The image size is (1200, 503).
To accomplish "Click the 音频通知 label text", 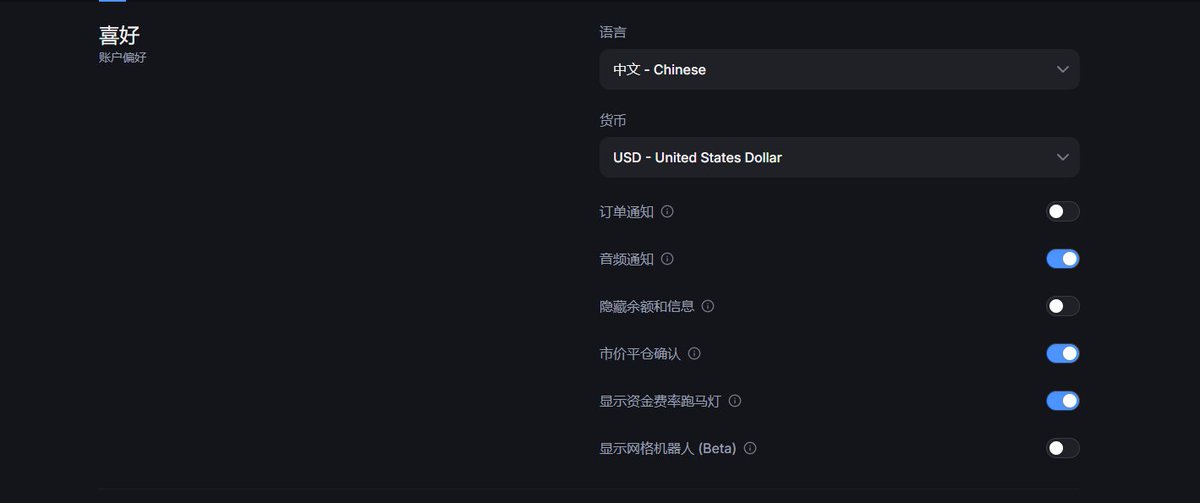I will 627,259.
